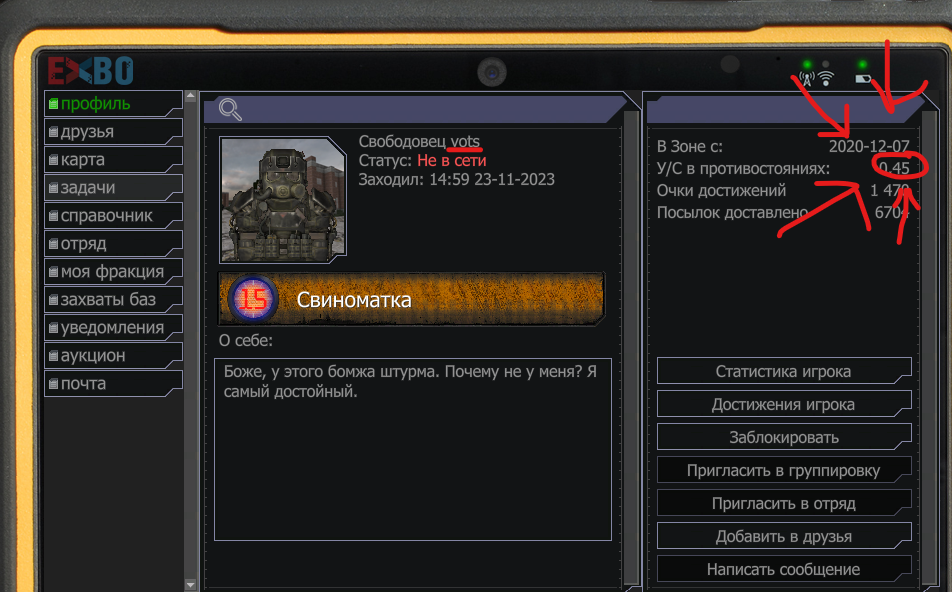The image size is (952, 592).
Task: Click the battery indicator icon
Action: [x=863, y=79]
